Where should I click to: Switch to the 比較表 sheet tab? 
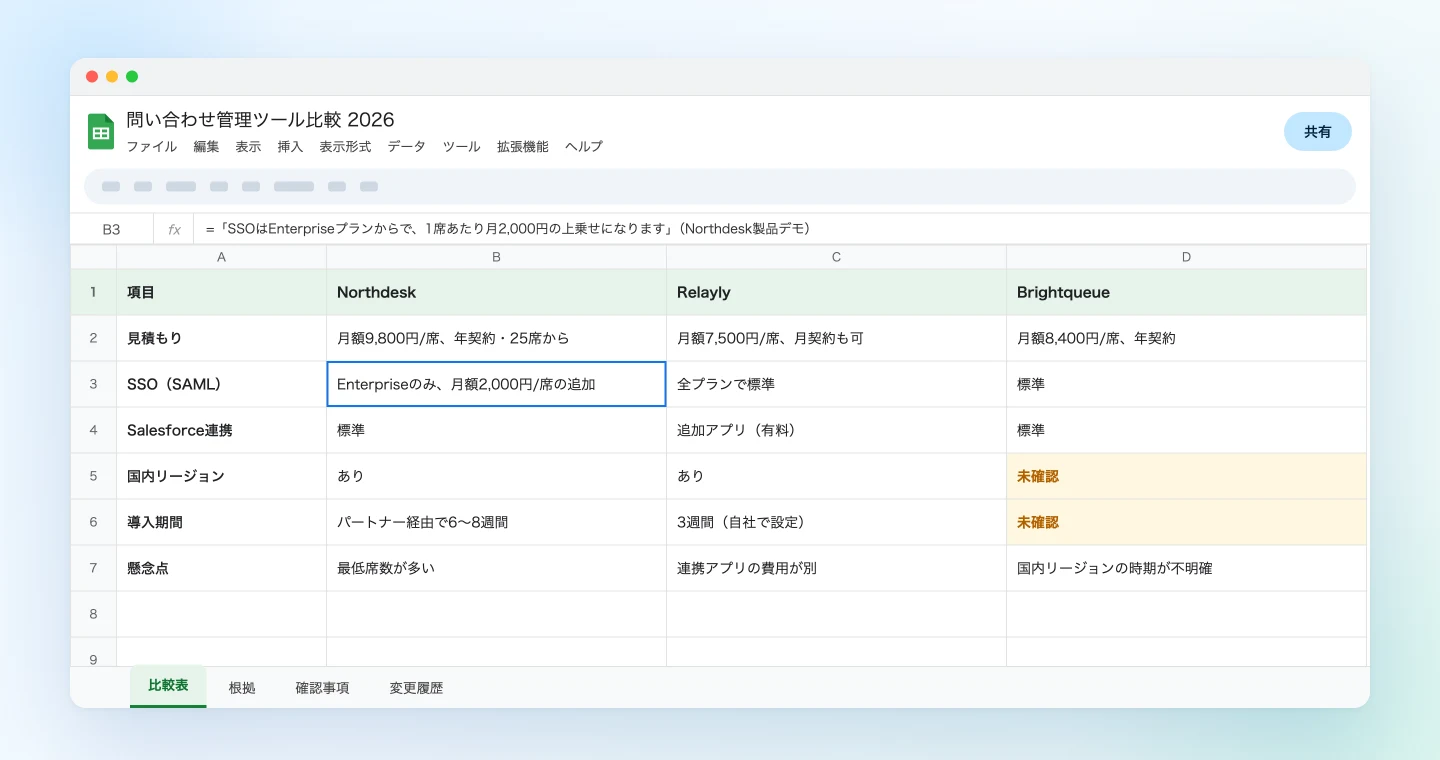click(x=168, y=686)
